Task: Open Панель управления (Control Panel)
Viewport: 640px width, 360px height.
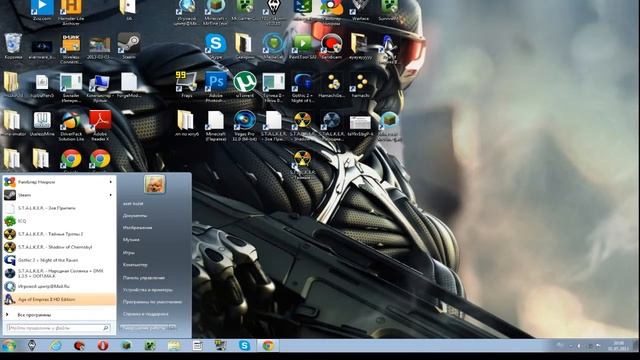Action: pyautogui.click(x=144, y=278)
